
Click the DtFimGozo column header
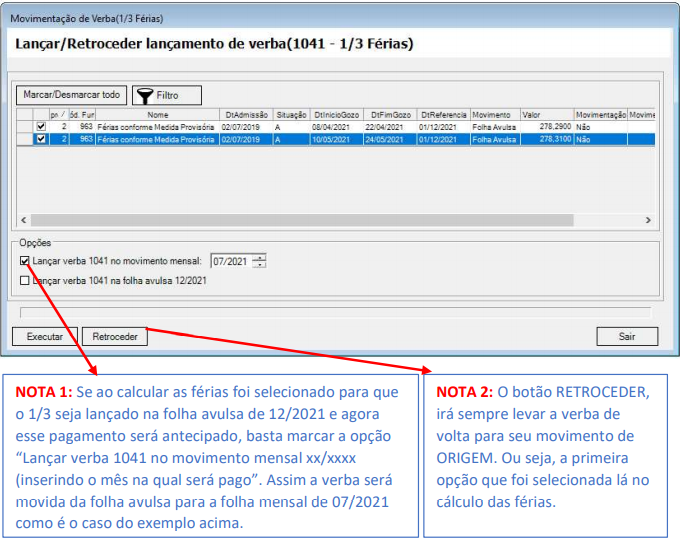[x=390, y=115]
